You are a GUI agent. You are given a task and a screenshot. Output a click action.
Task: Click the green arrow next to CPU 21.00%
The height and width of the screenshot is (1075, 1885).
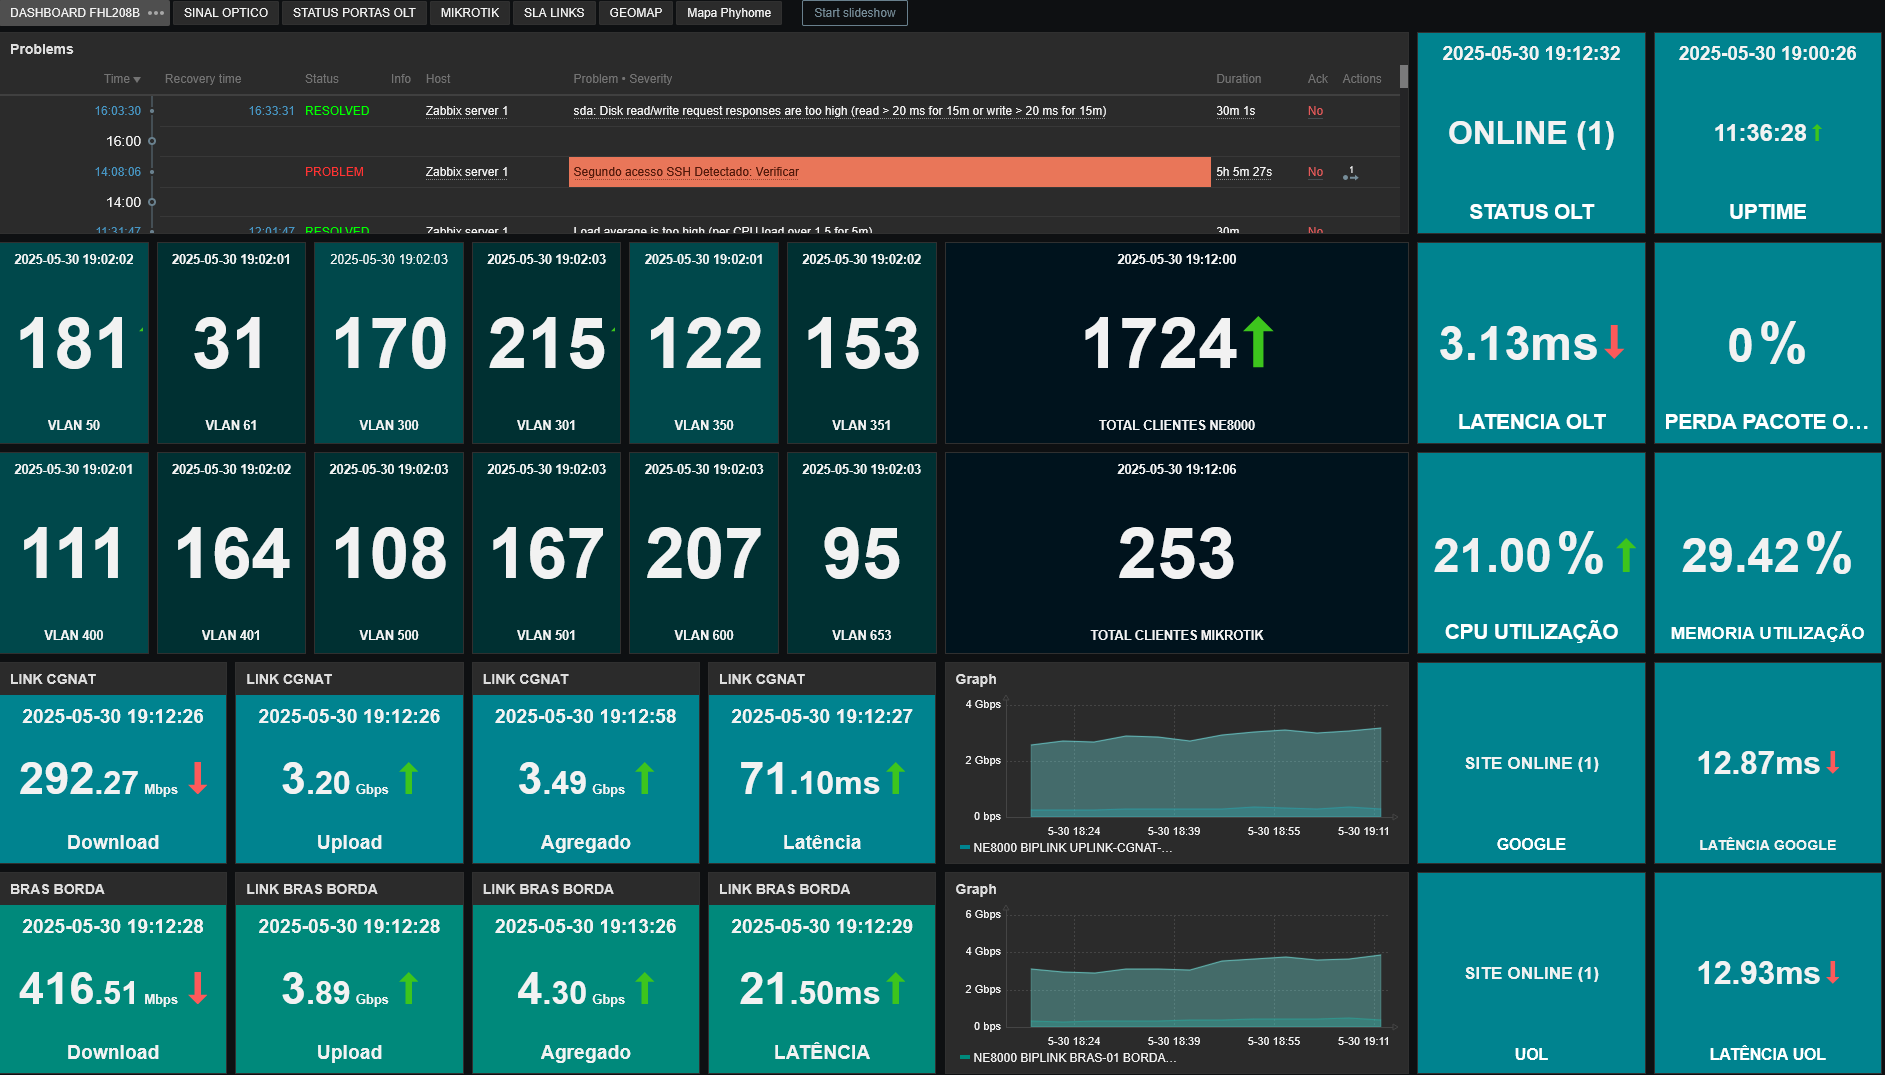(1626, 555)
